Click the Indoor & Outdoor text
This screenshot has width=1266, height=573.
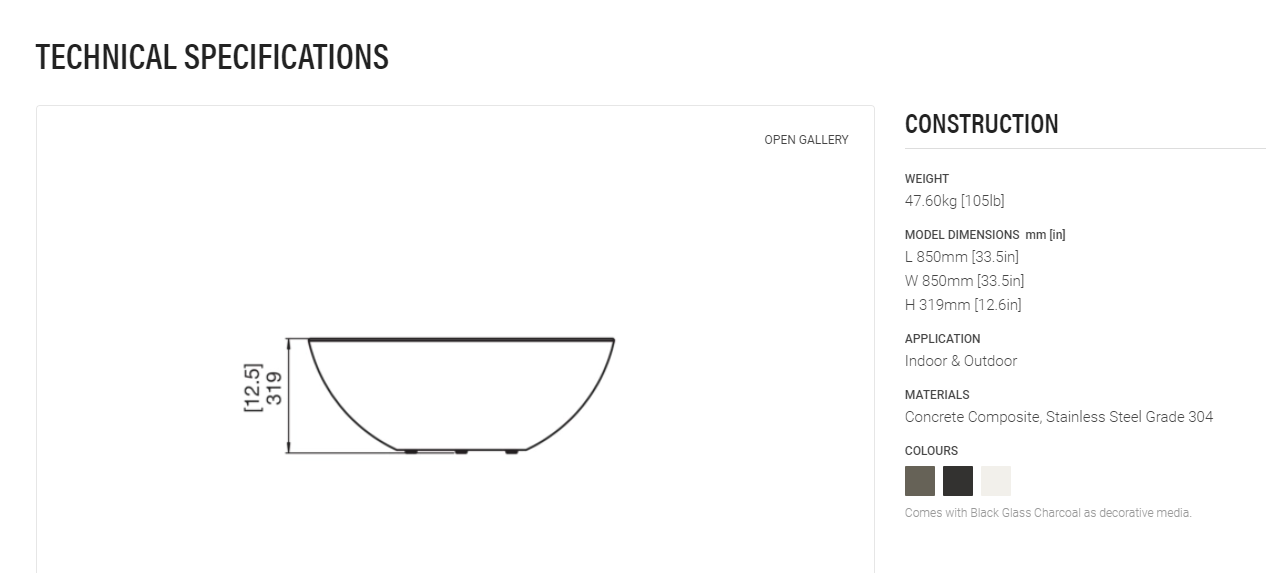(961, 361)
